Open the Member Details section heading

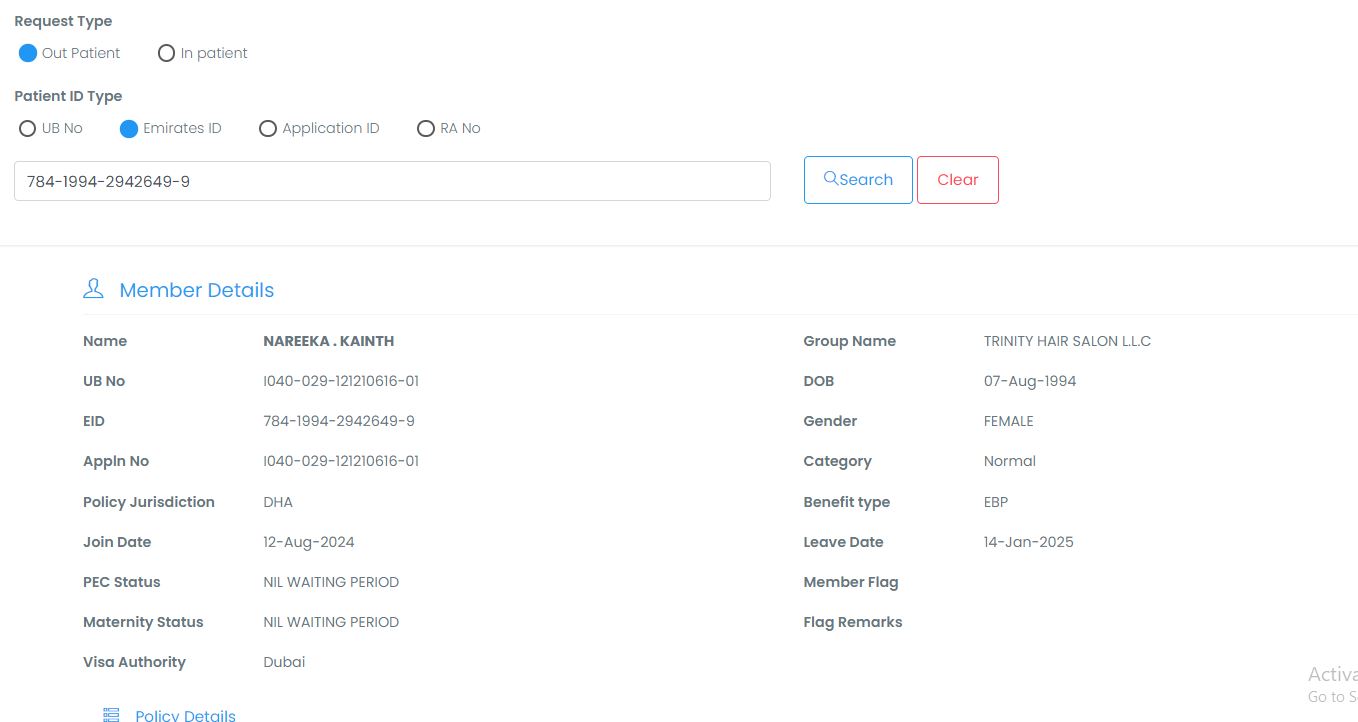tap(196, 290)
